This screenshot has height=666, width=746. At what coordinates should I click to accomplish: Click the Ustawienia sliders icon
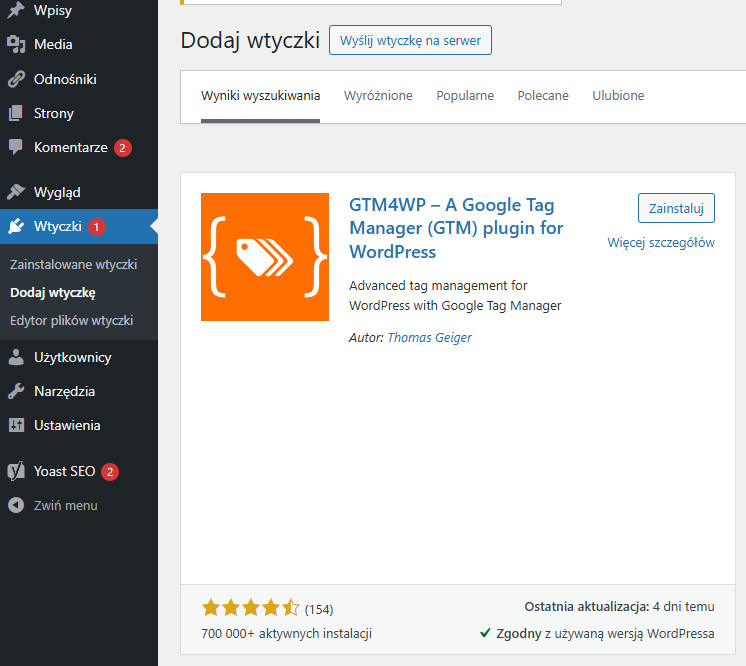click(x=16, y=425)
